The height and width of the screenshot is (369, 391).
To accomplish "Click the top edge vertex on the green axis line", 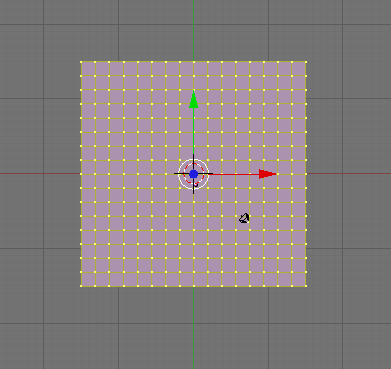I will click(x=193, y=62).
